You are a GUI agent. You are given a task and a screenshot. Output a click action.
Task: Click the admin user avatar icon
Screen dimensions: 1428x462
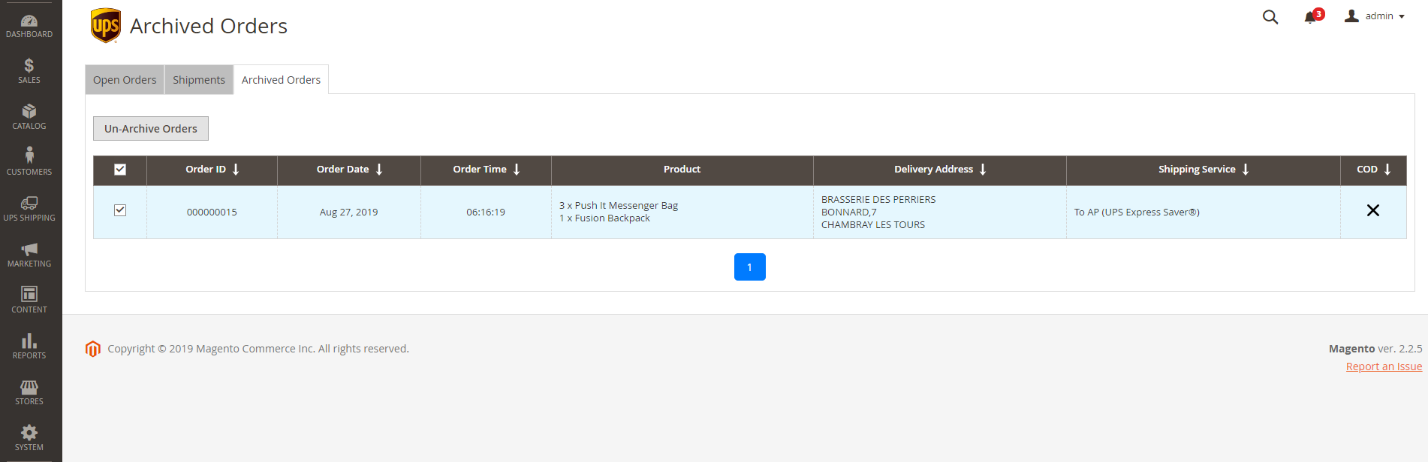(x=1352, y=16)
